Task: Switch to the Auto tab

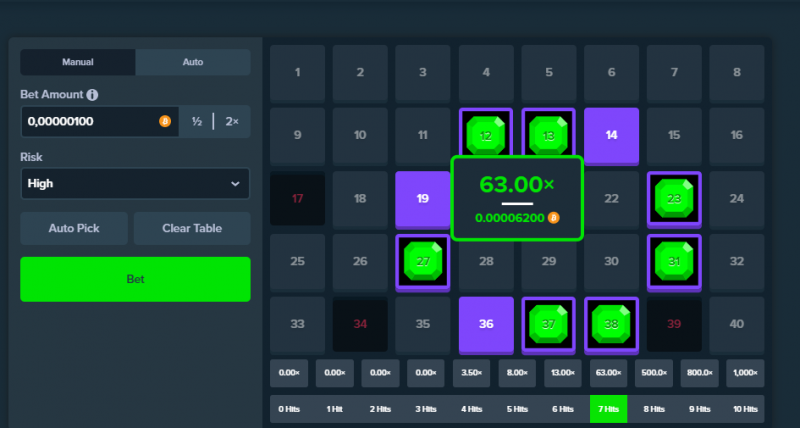Action: pos(193,62)
